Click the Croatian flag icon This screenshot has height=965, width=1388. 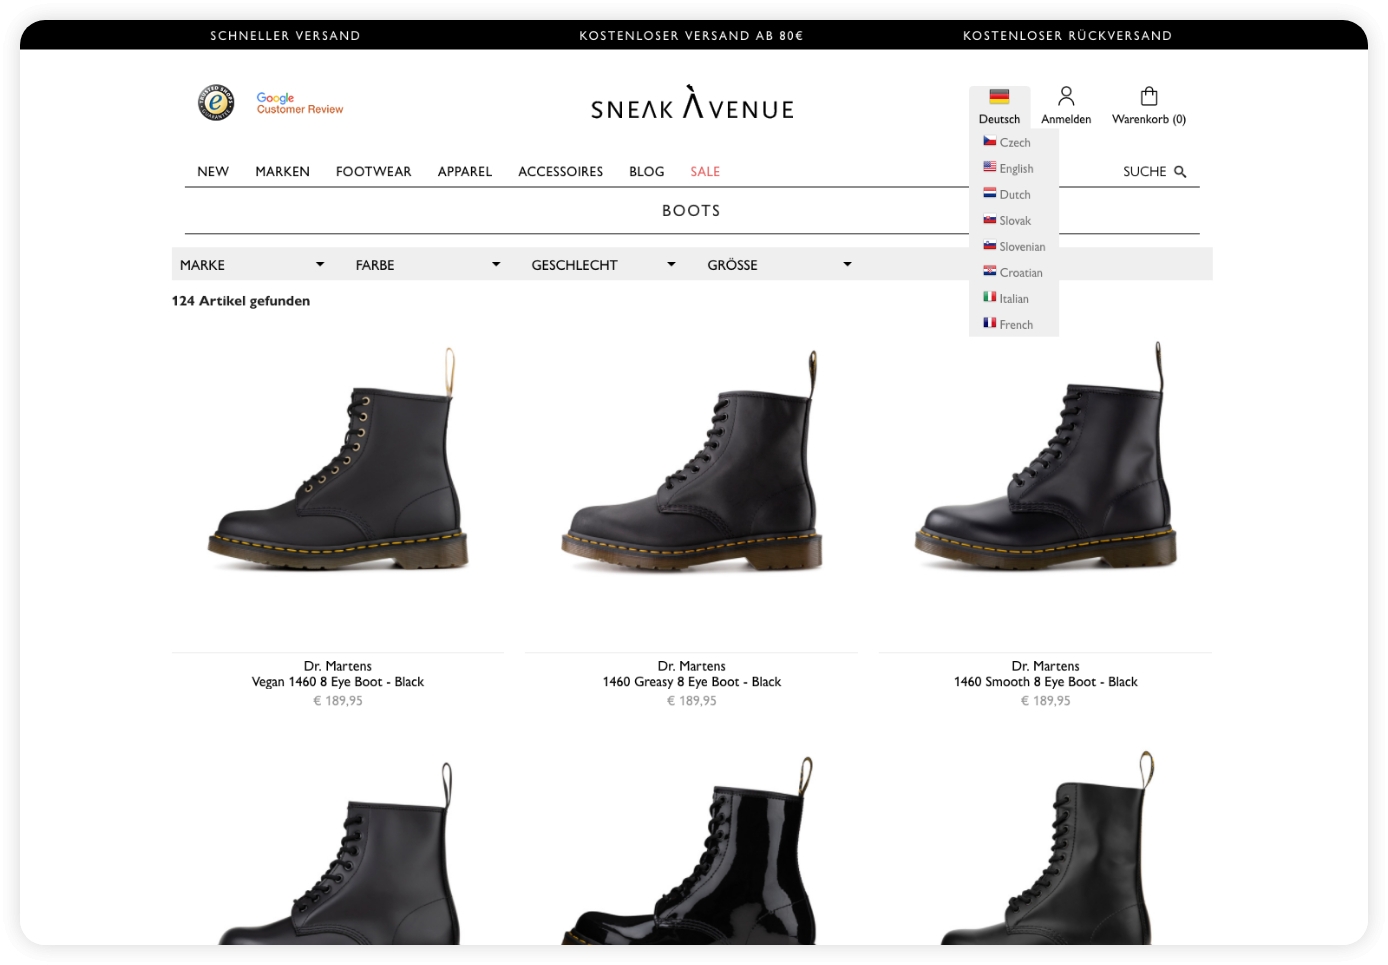[990, 272]
